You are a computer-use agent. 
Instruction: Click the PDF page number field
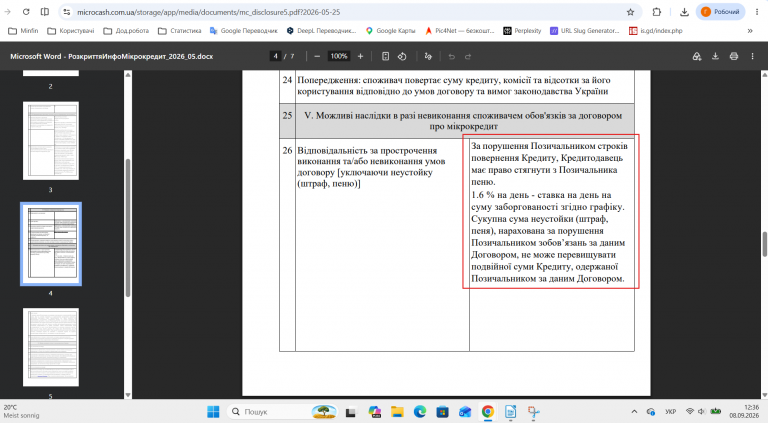(x=275, y=56)
